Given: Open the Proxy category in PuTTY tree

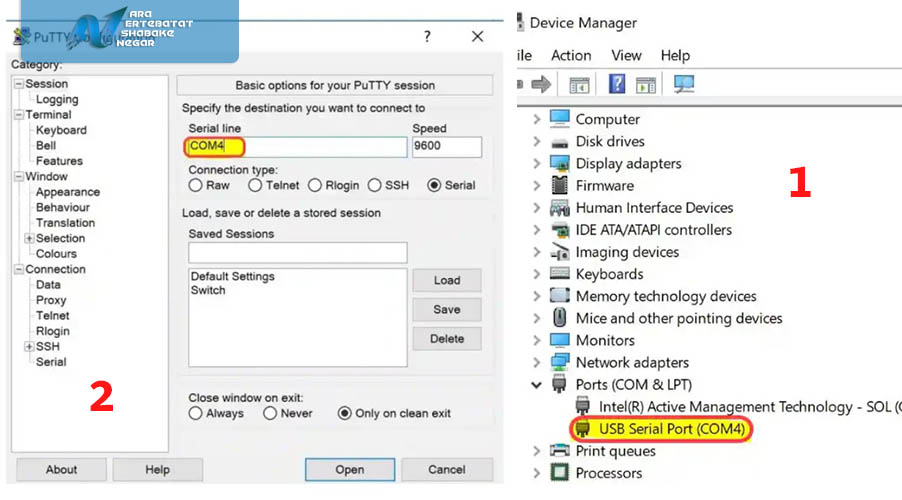Looking at the screenshot, I should (x=51, y=300).
